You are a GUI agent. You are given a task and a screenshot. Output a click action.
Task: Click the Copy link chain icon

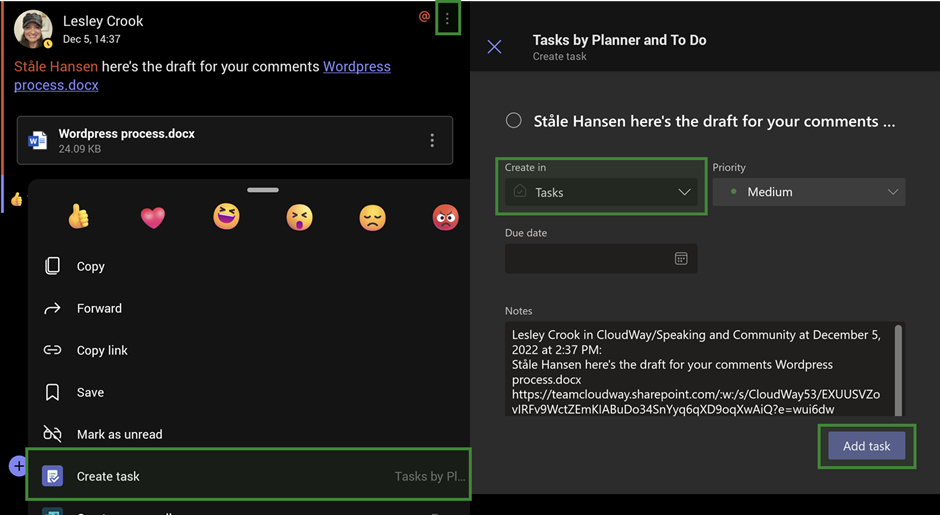[52, 350]
